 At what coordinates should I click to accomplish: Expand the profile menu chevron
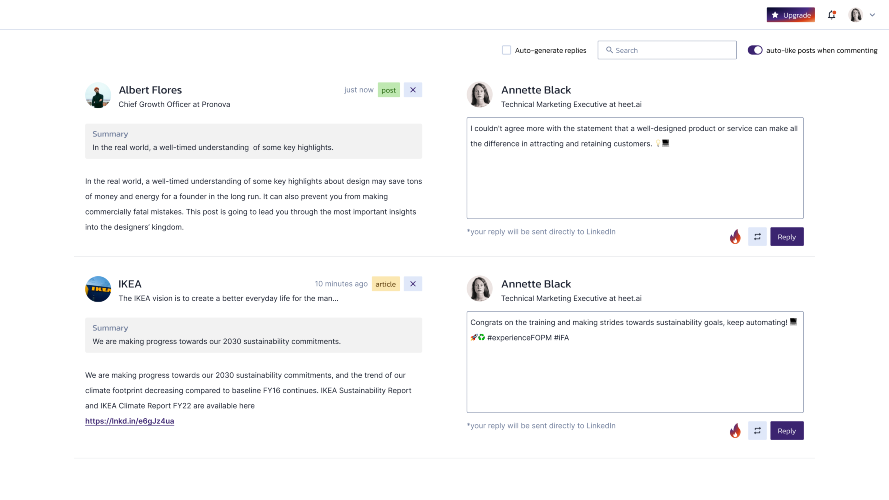872,15
